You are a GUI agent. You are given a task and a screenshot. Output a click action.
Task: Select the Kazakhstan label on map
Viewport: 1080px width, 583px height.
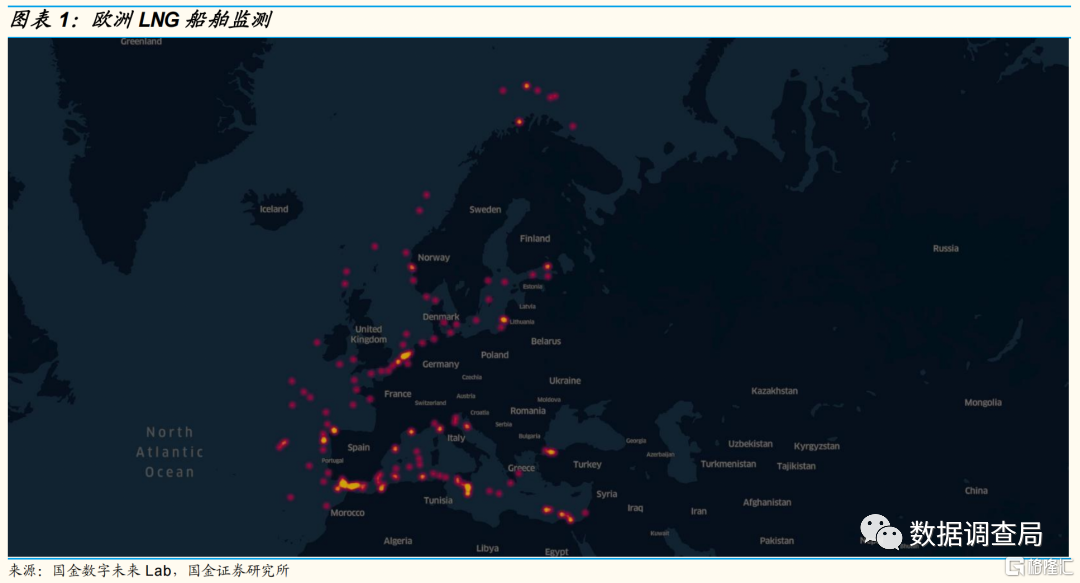[x=774, y=391]
